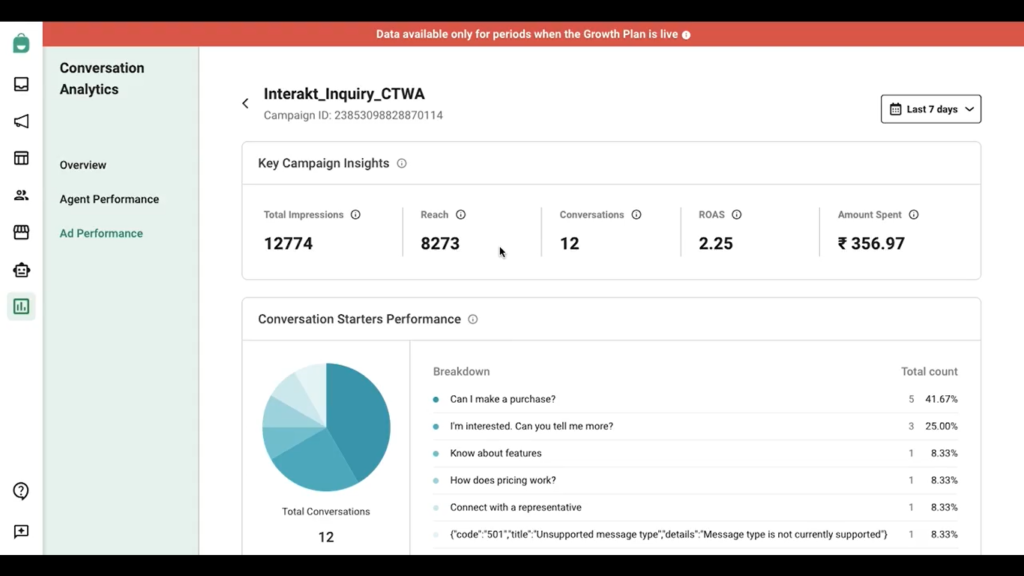Open the Automation bot icon

pos(21,270)
